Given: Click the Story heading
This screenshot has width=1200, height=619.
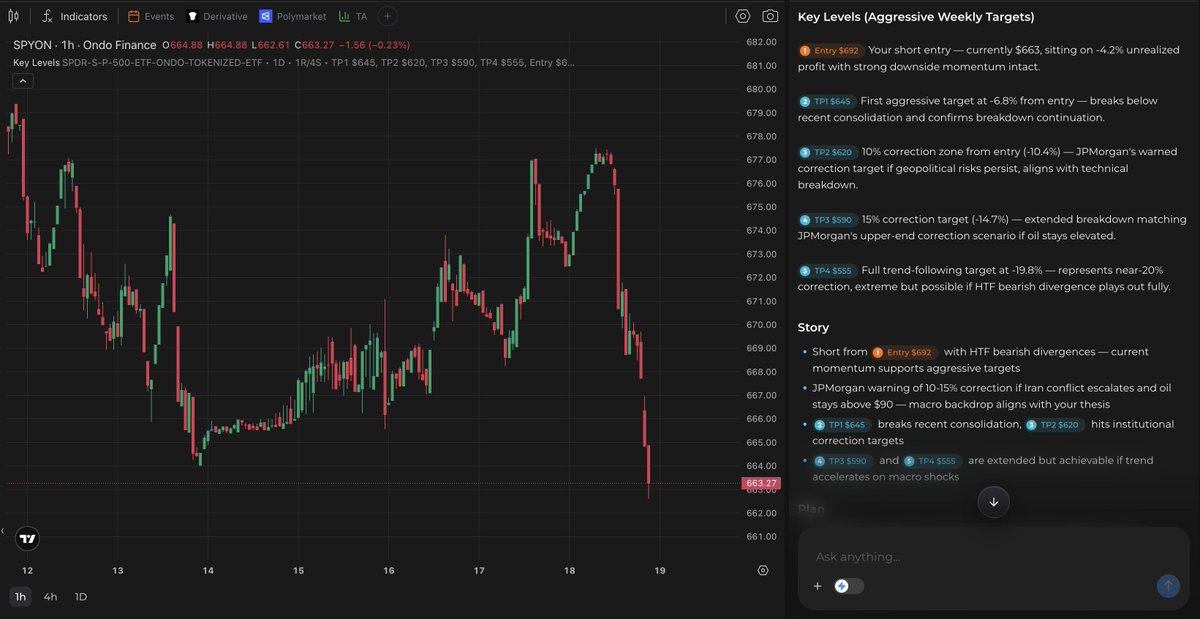Looking at the screenshot, I should tap(813, 327).
